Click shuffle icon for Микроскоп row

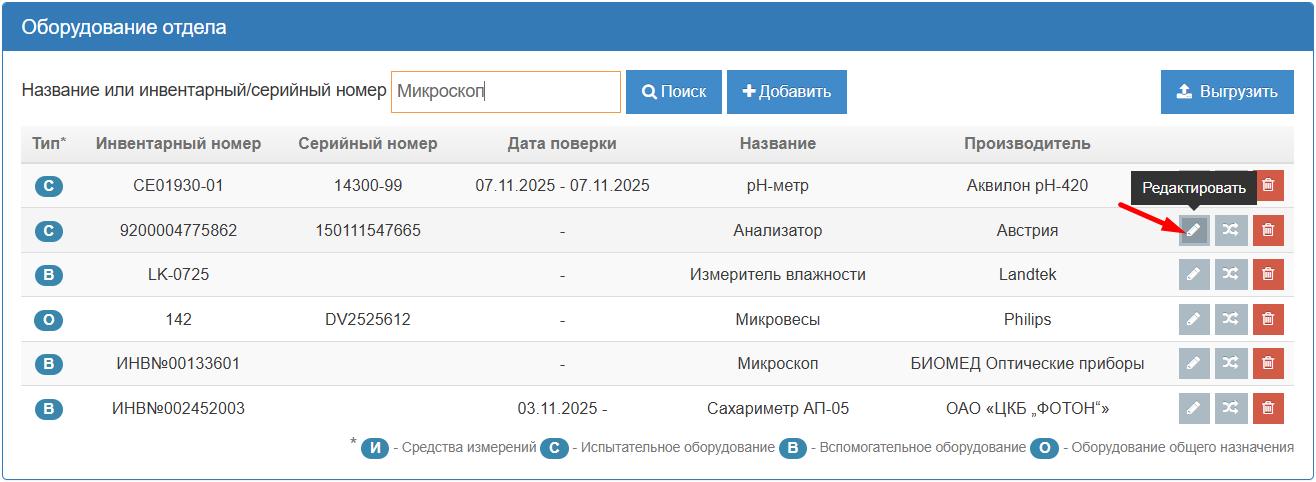1231,364
